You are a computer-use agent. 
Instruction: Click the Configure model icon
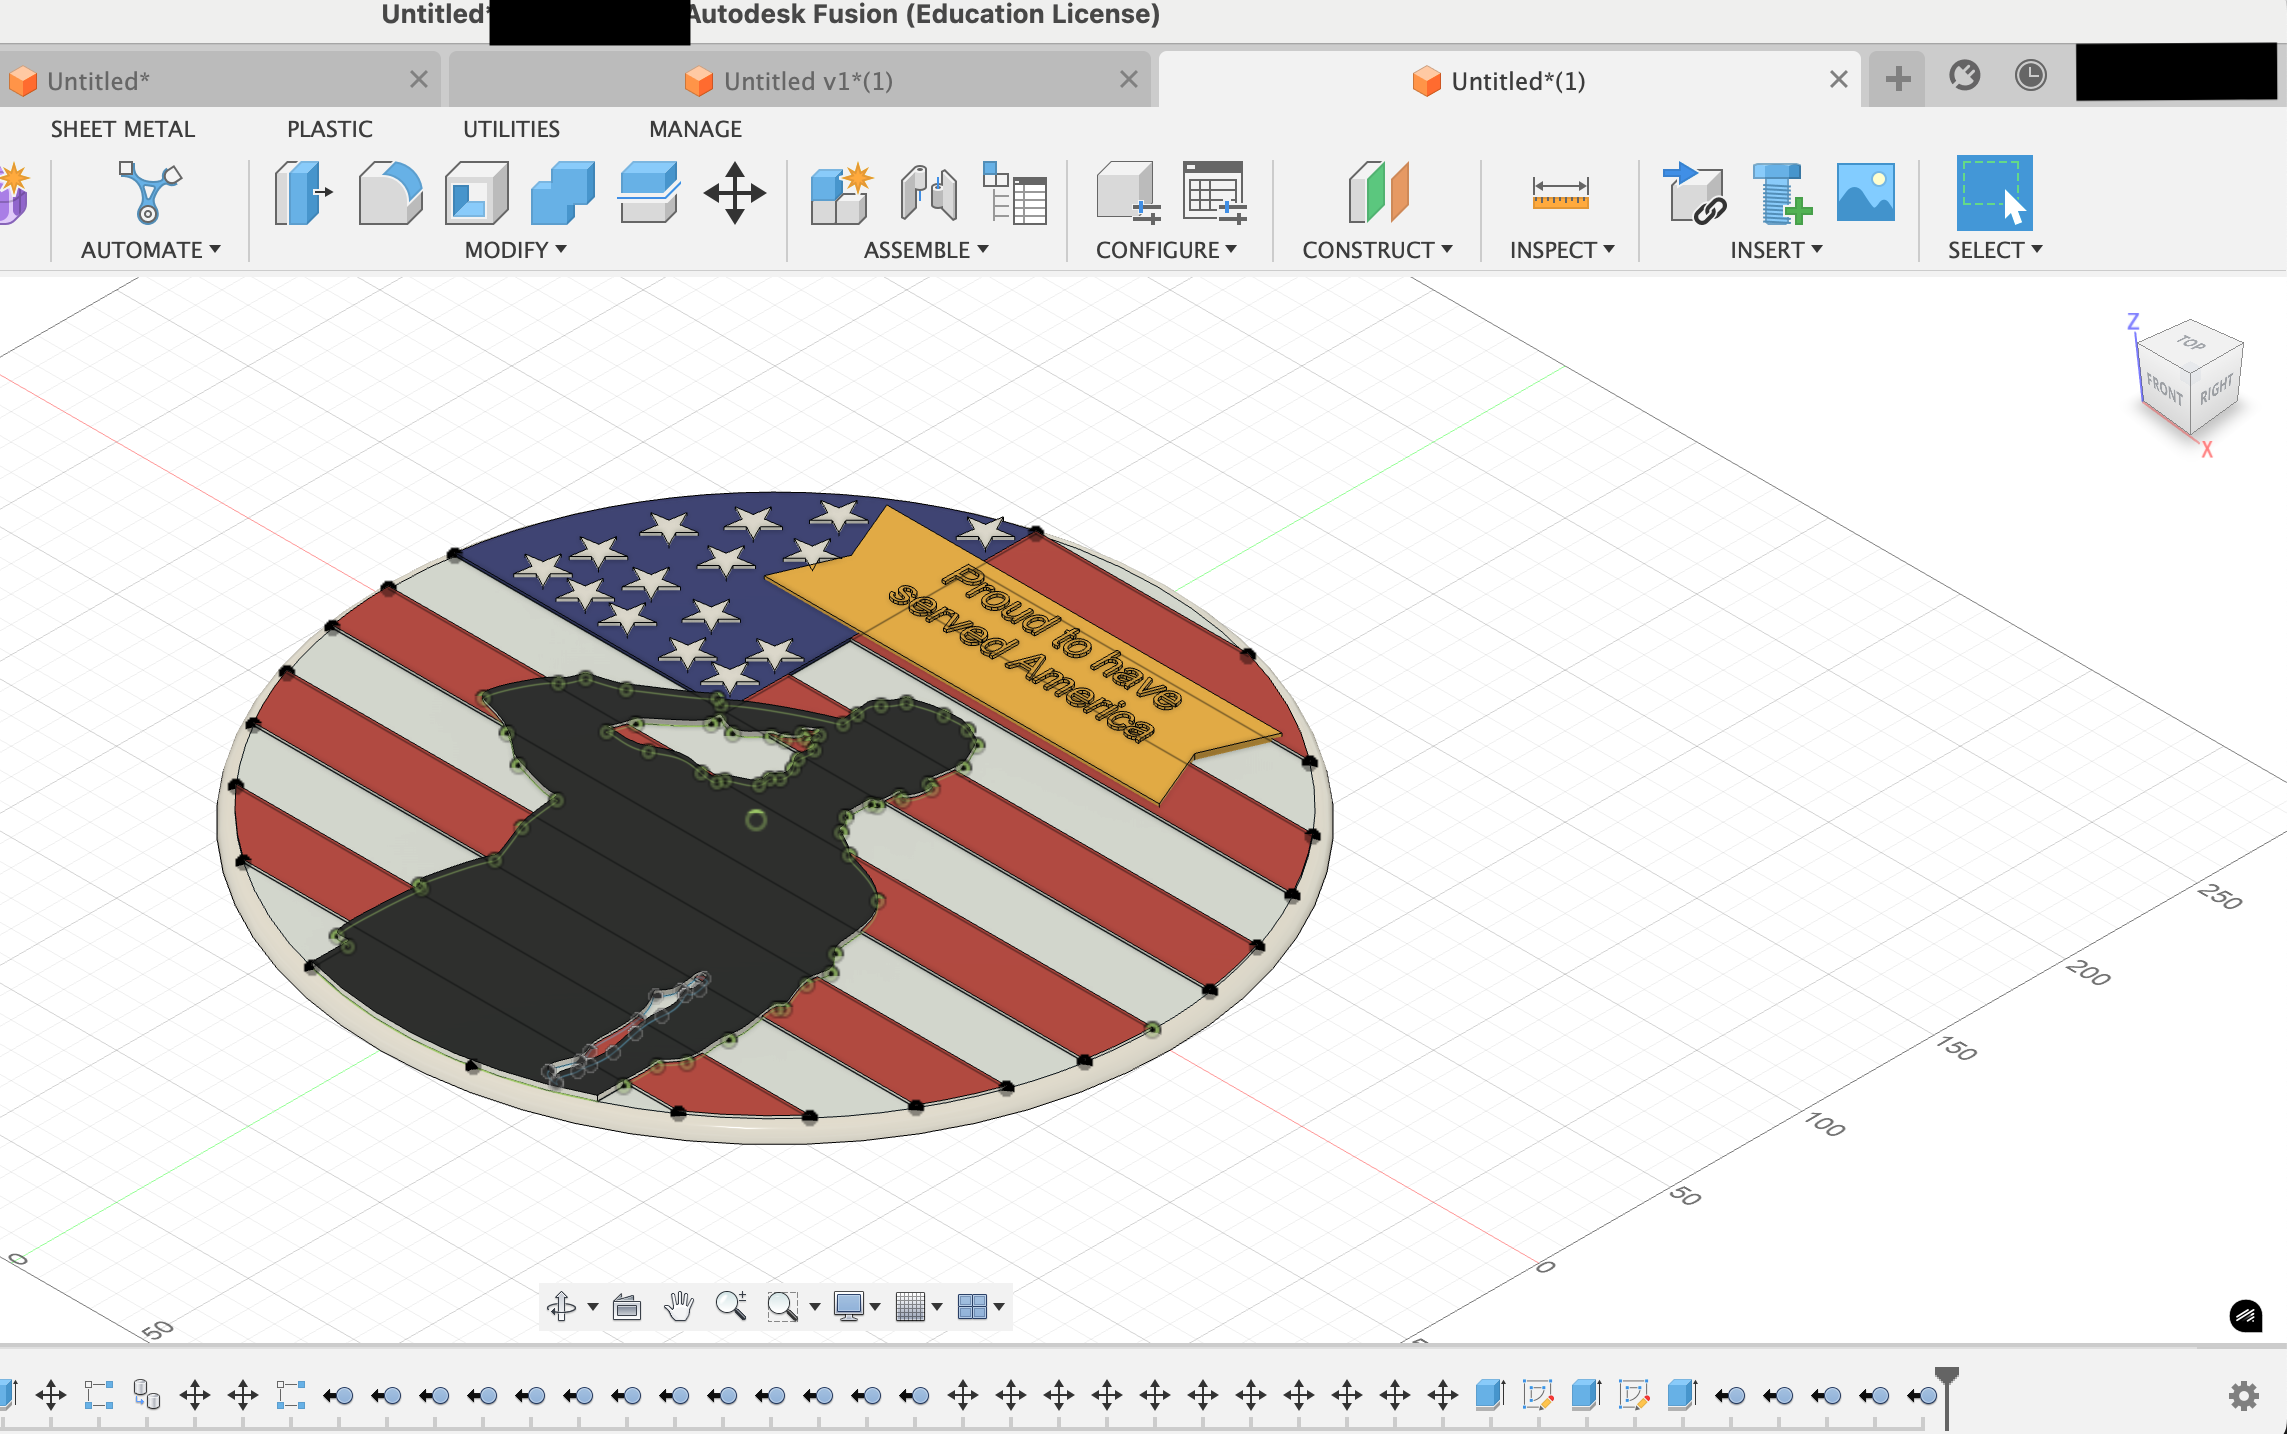[x=1128, y=192]
